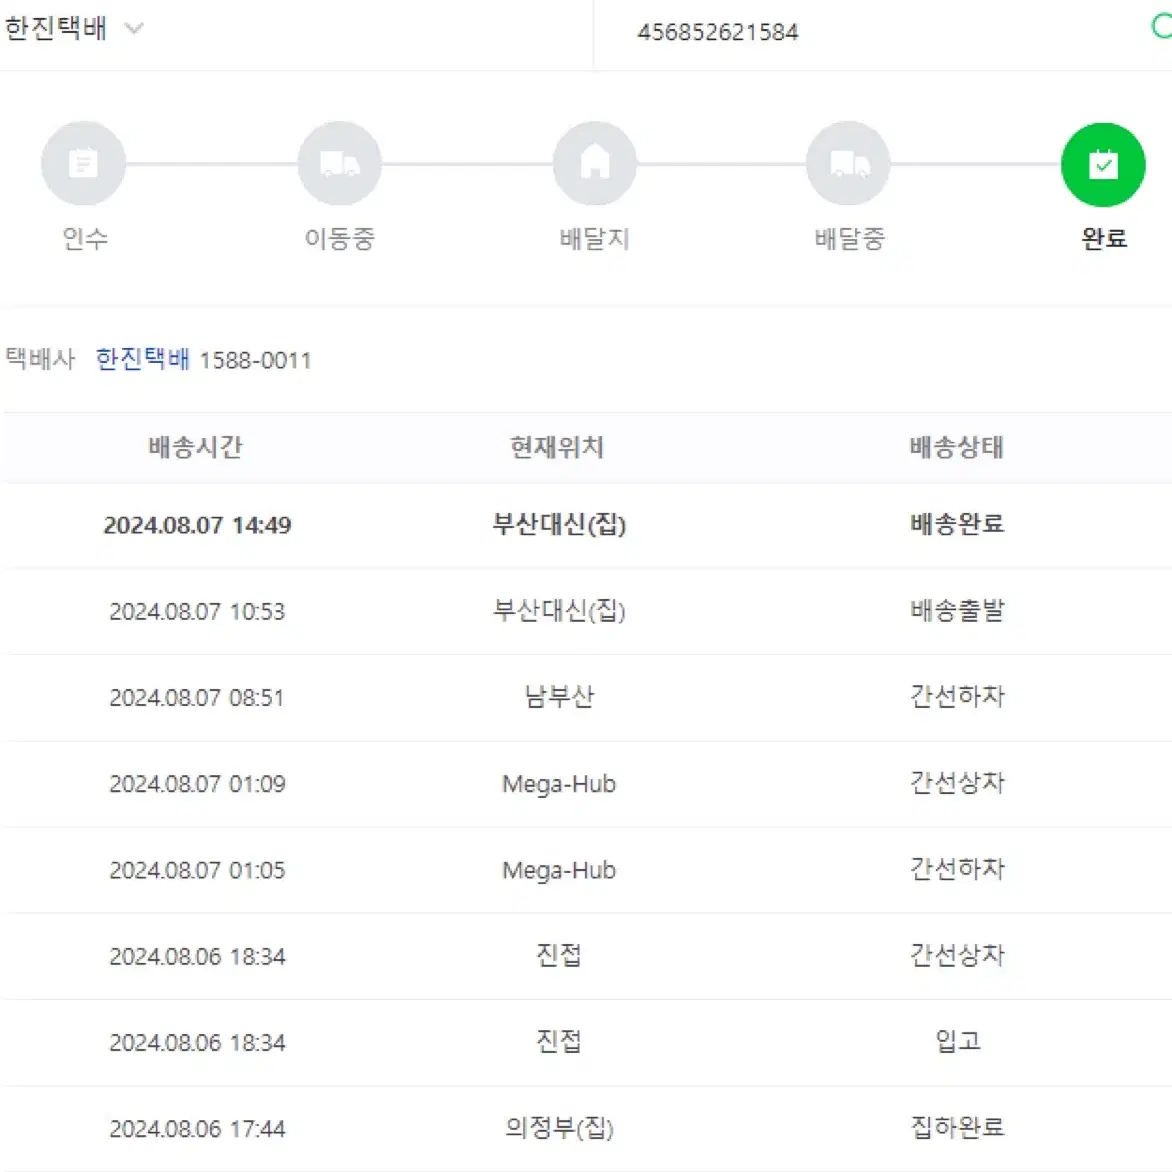Click the 인수 receipt step icon
Viewport: 1172px width, 1172px height.
[x=83, y=164]
